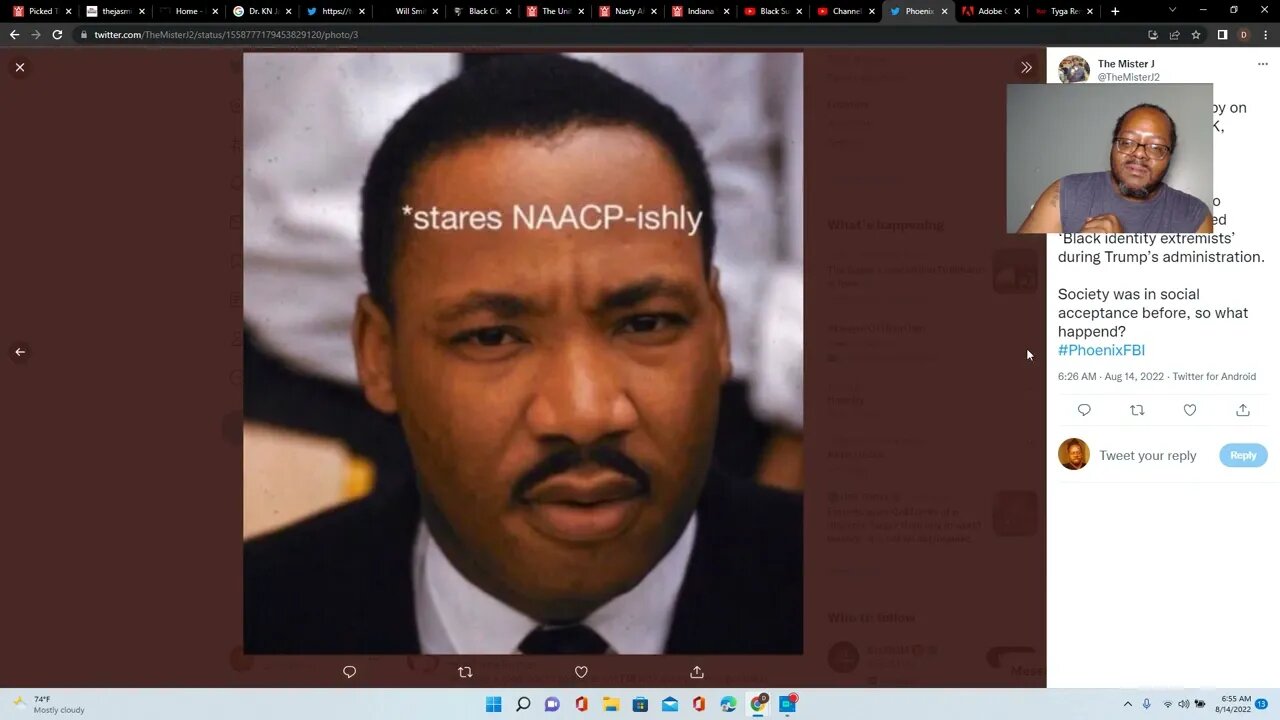
Task: Close the photo viewer with the X icon
Action: click(x=20, y=67)
